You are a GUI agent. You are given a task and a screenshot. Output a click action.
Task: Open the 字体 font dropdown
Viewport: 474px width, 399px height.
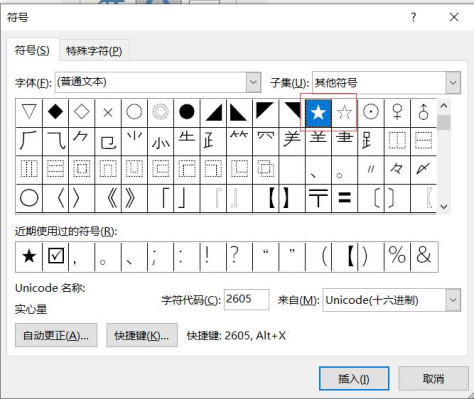point(253,82)
